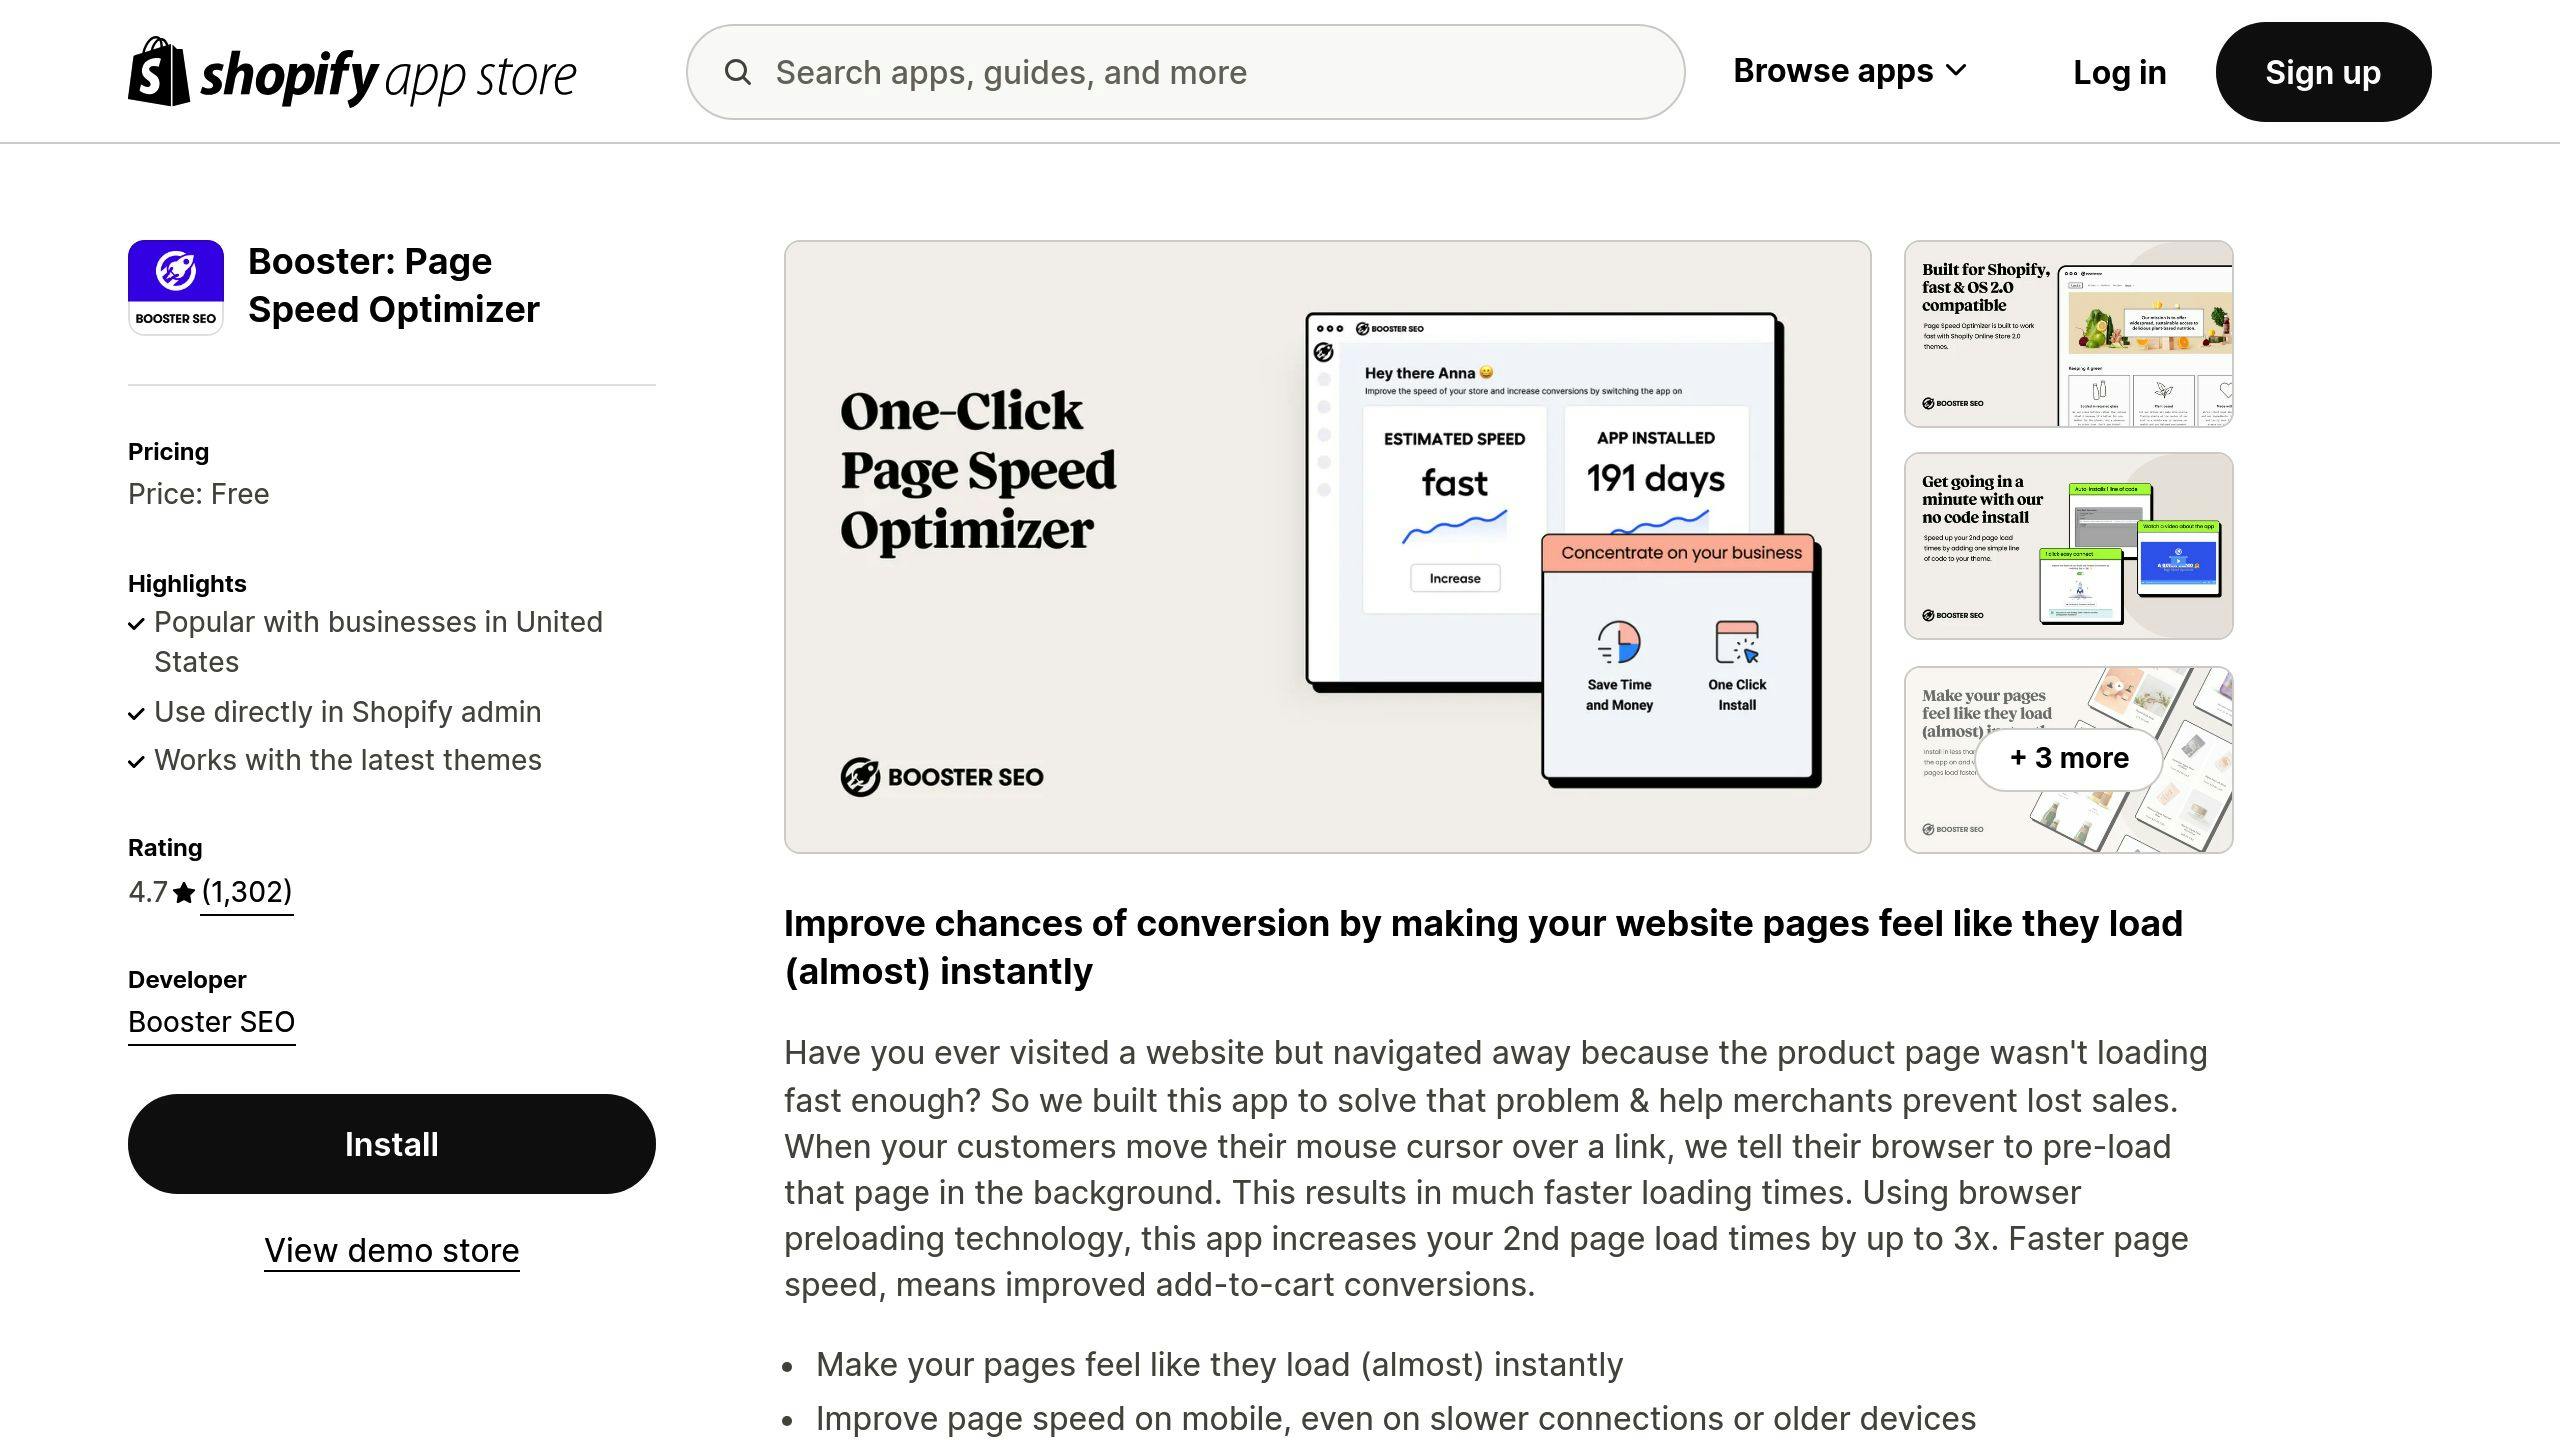This screenshot has height=1440, width=2560.
Task: Click the star rating icon next to 4.7
Action: click(x=181, y=891)
